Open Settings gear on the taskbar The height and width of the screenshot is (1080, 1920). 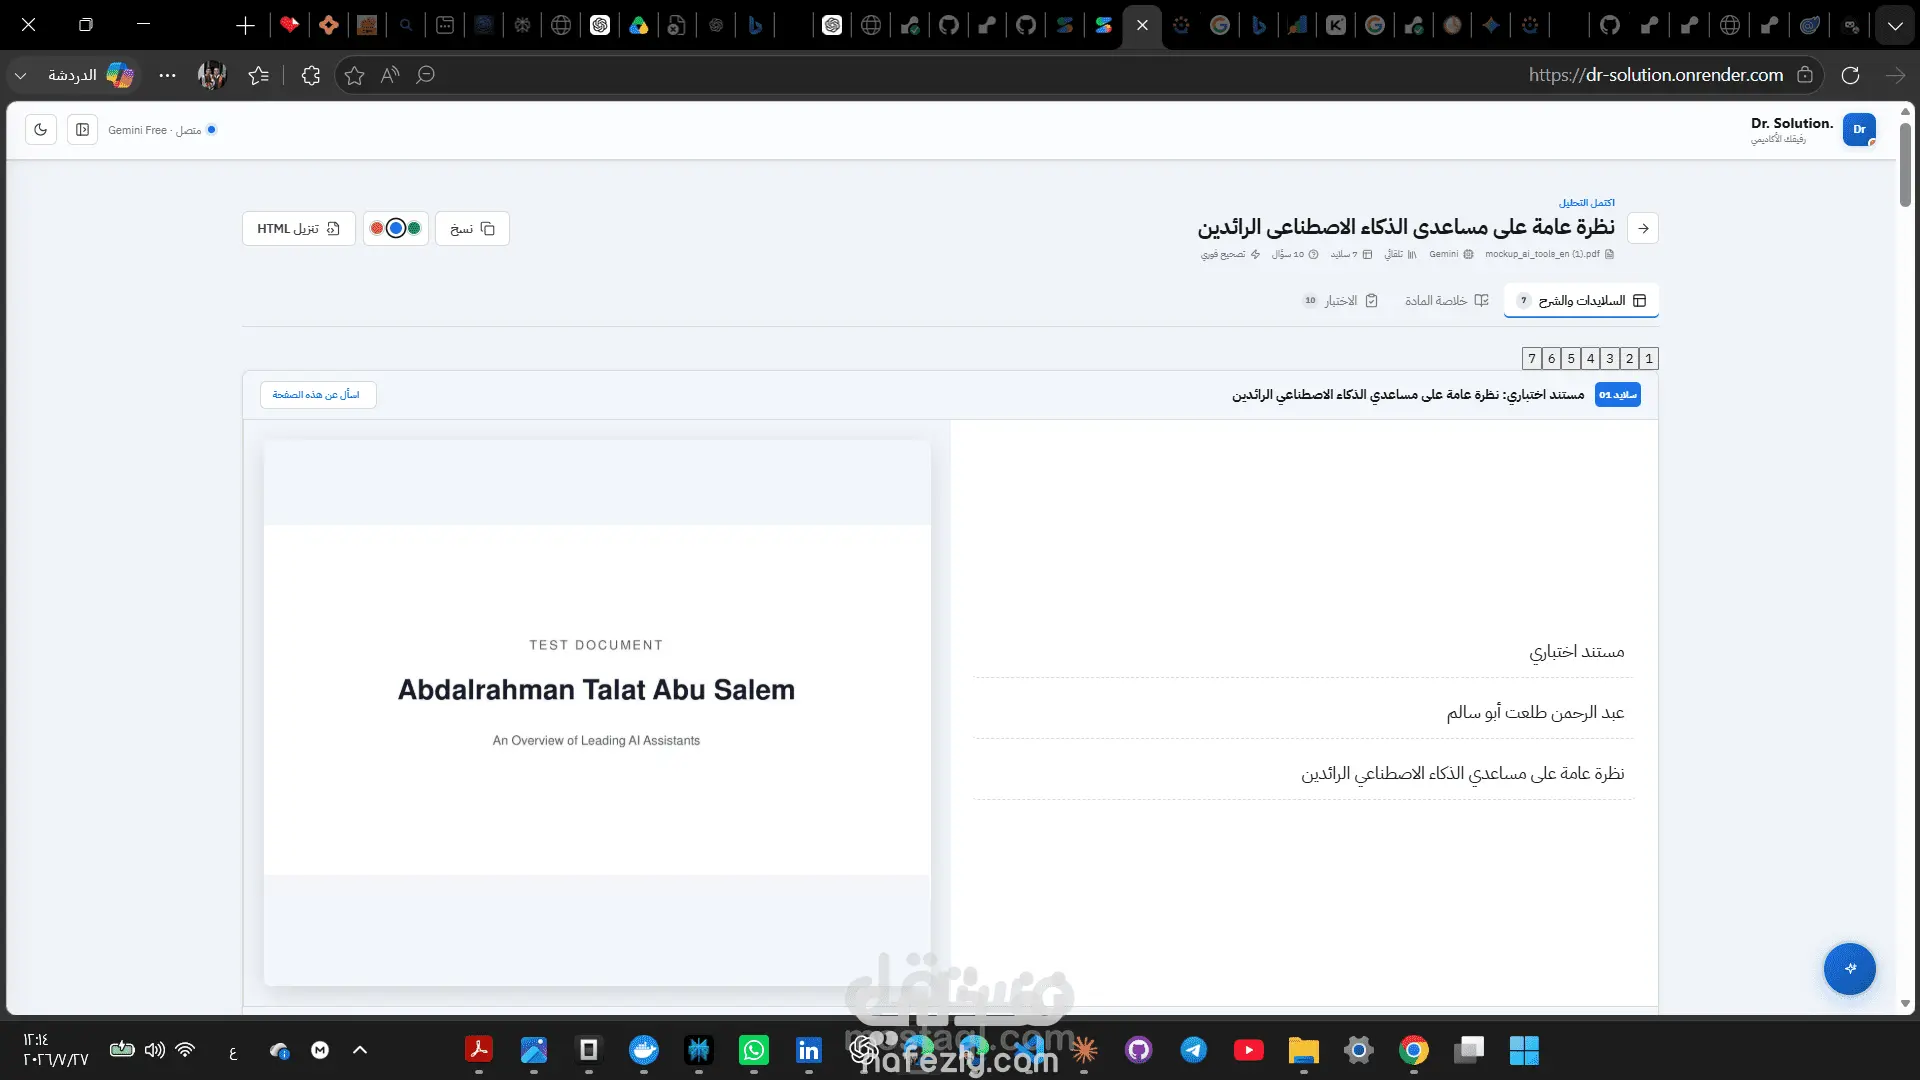(1359, 1050)
